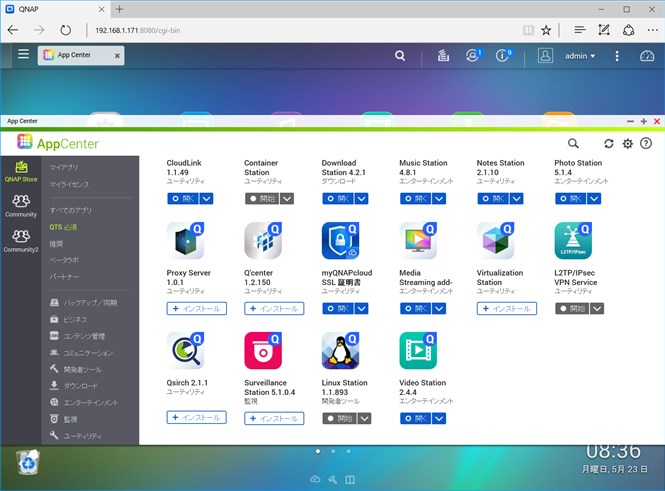665x491 pixels.
Task: Open the QTS dashboard gauge icon
Action: click(x=647, y=56)
